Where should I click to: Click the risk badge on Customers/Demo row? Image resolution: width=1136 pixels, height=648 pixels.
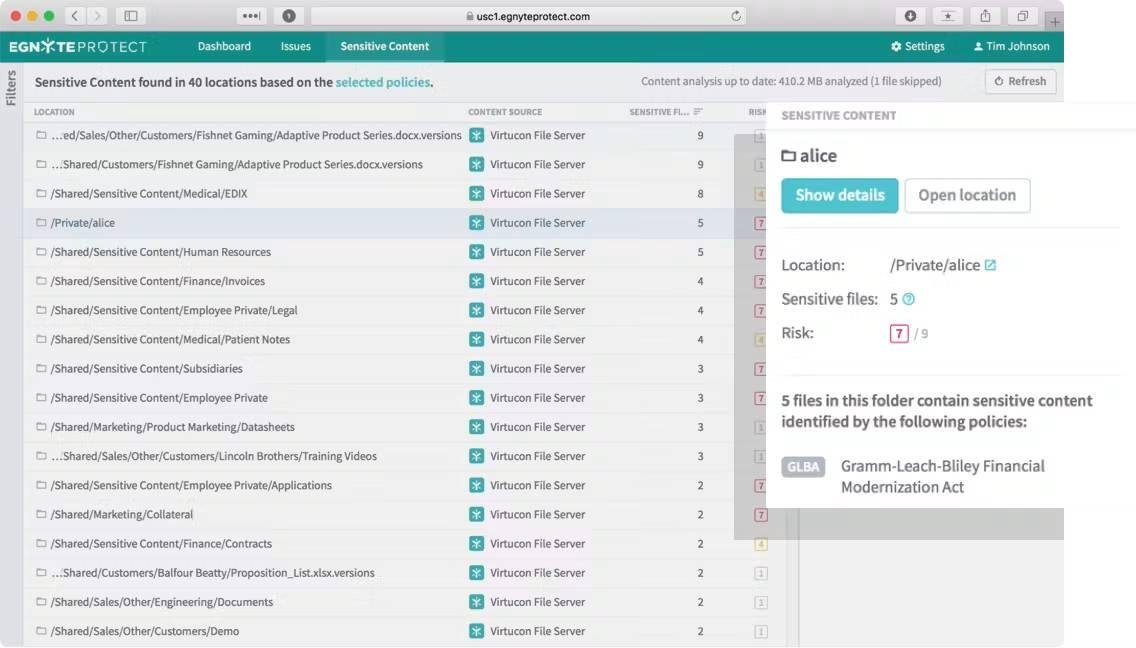tap(761, 631)
